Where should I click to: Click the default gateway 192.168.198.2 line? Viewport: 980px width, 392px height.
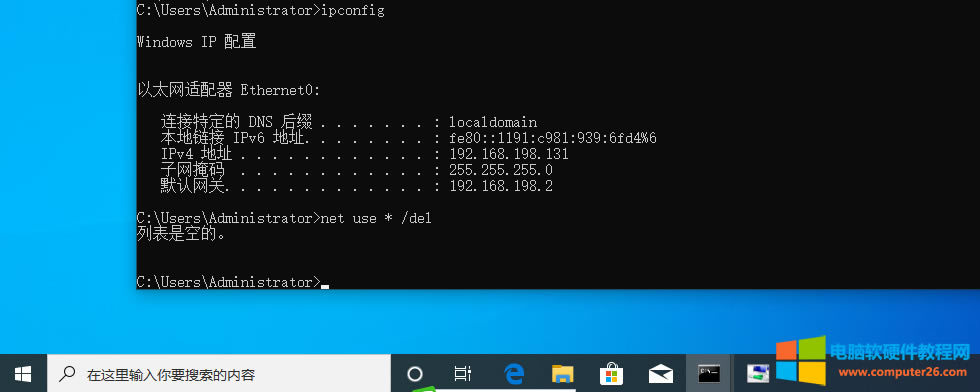356,186
